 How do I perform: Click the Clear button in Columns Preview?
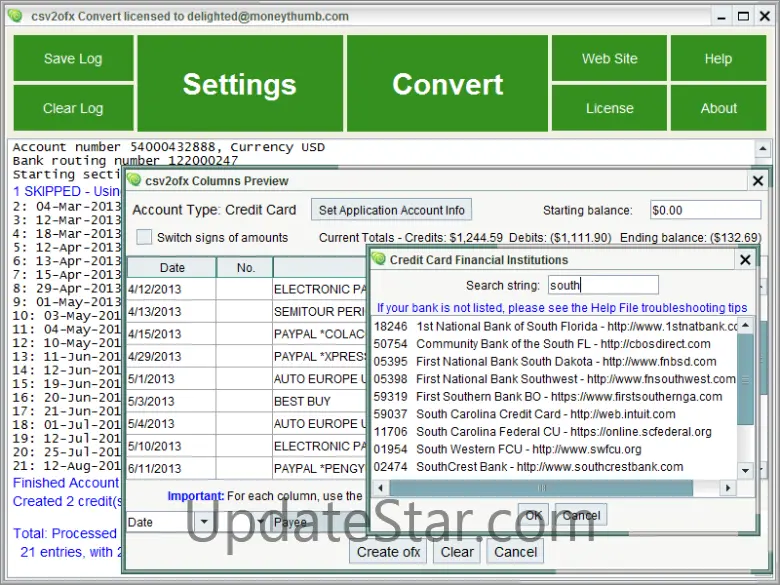click(457, 552)
